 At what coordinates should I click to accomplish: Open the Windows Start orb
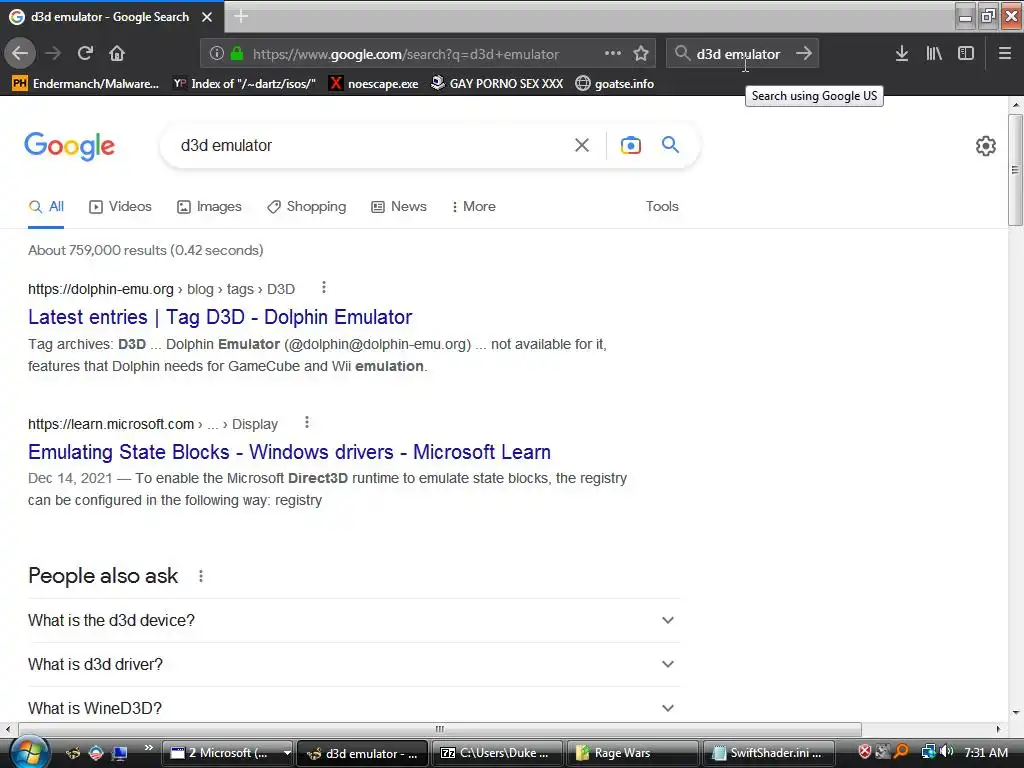pyautogui.click(x=29, y=752)
